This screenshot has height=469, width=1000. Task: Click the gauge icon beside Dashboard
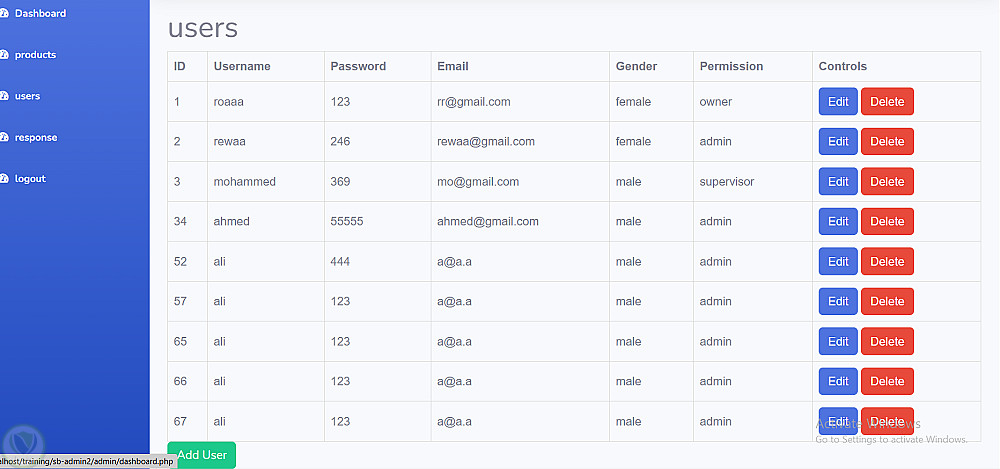(4, 14)
